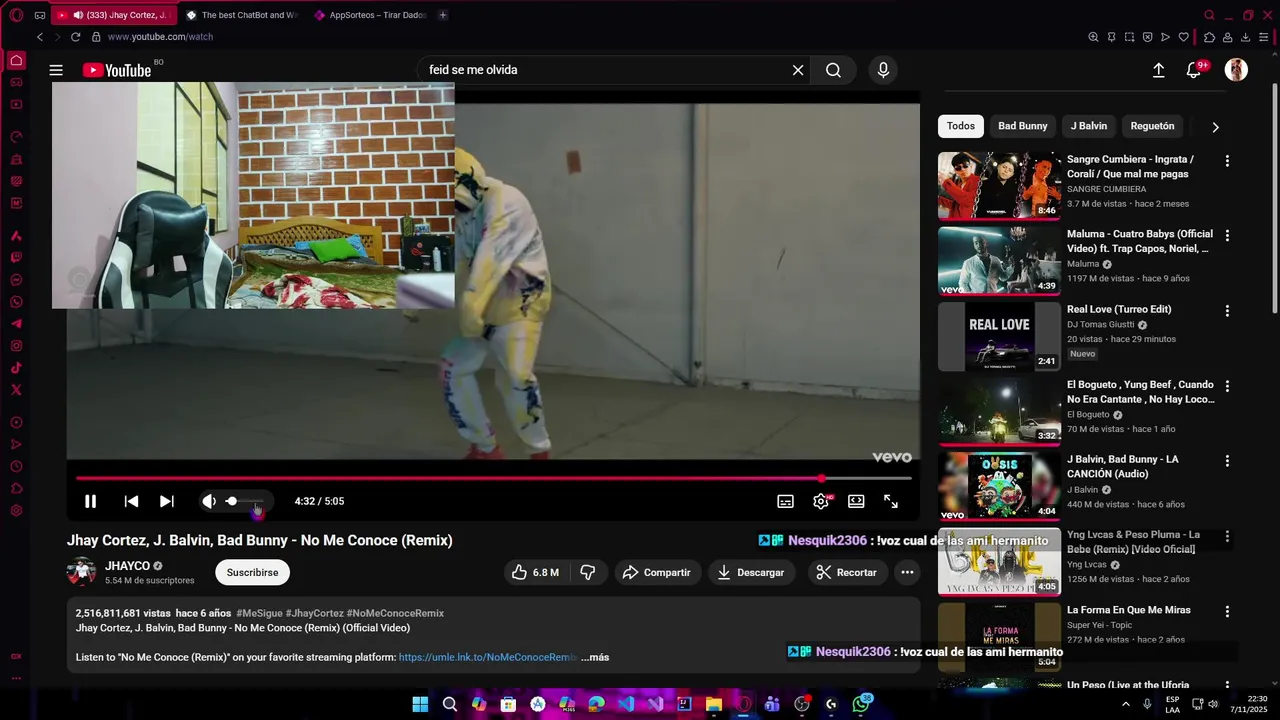Open the YouTube notifications bell
The image size is (1280, 720).
pos(1194,70)
